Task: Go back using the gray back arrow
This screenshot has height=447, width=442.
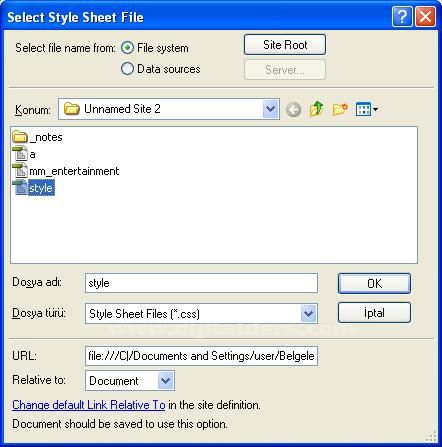Action: click(x=293, y=109)
